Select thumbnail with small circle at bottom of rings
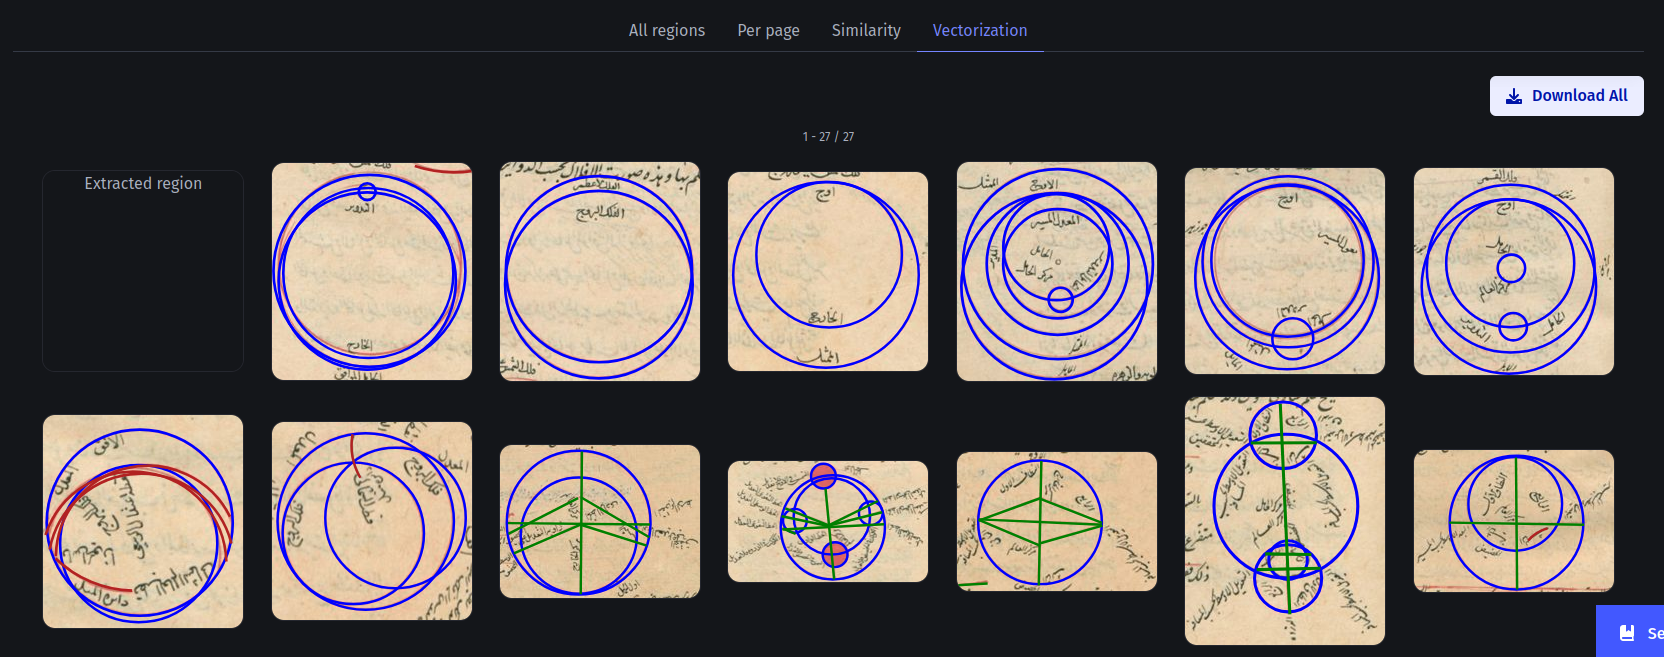Screen dimensions: 1664x657 pyautogui.click(x=1284, y=271)
